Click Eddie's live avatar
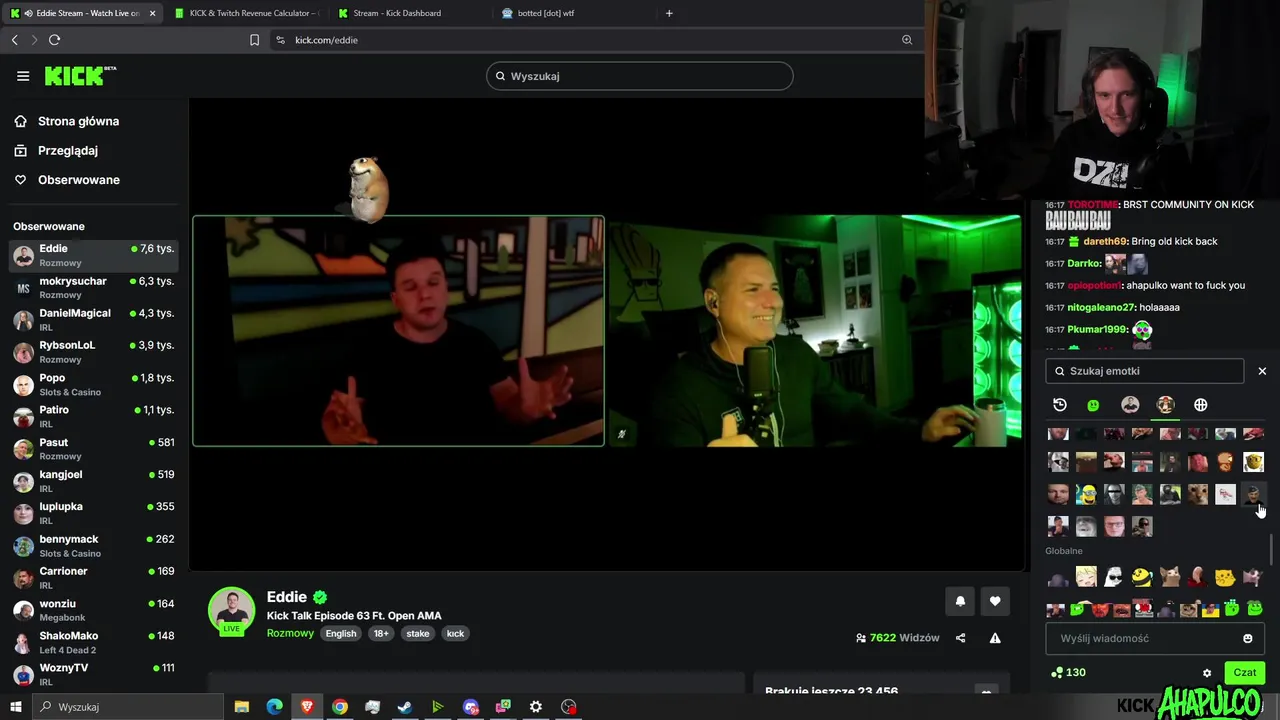1280x720 pixels. click(x=231, y=611)
